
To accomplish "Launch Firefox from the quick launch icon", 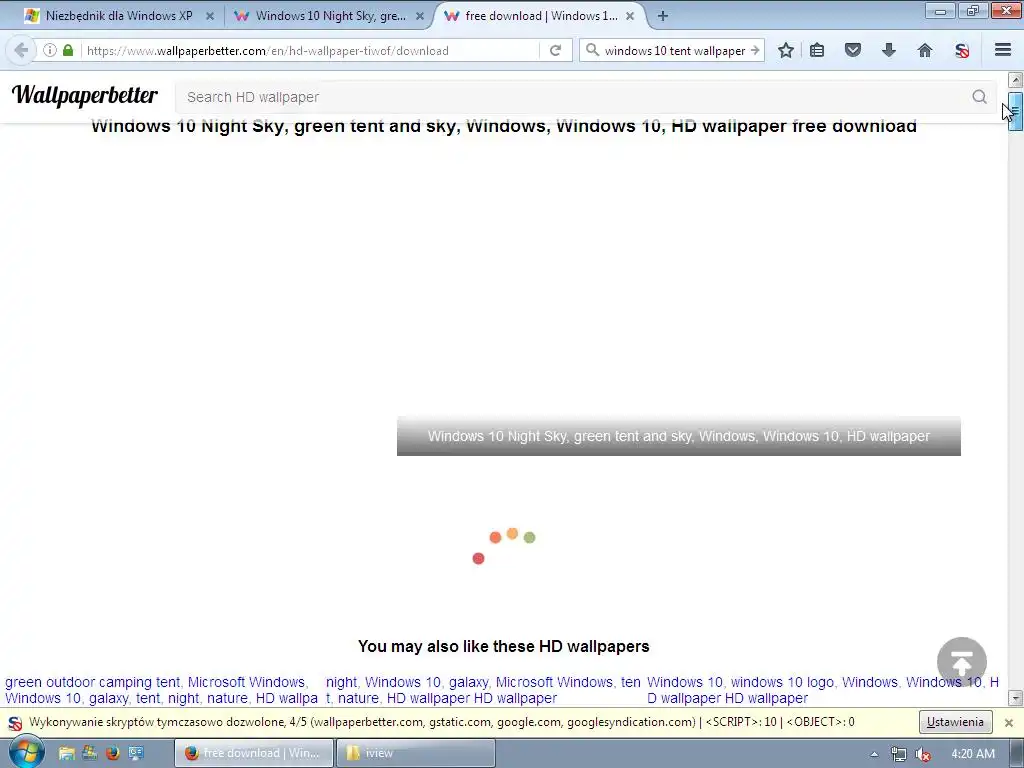I will pyautogui.click(x=112, y=753).
